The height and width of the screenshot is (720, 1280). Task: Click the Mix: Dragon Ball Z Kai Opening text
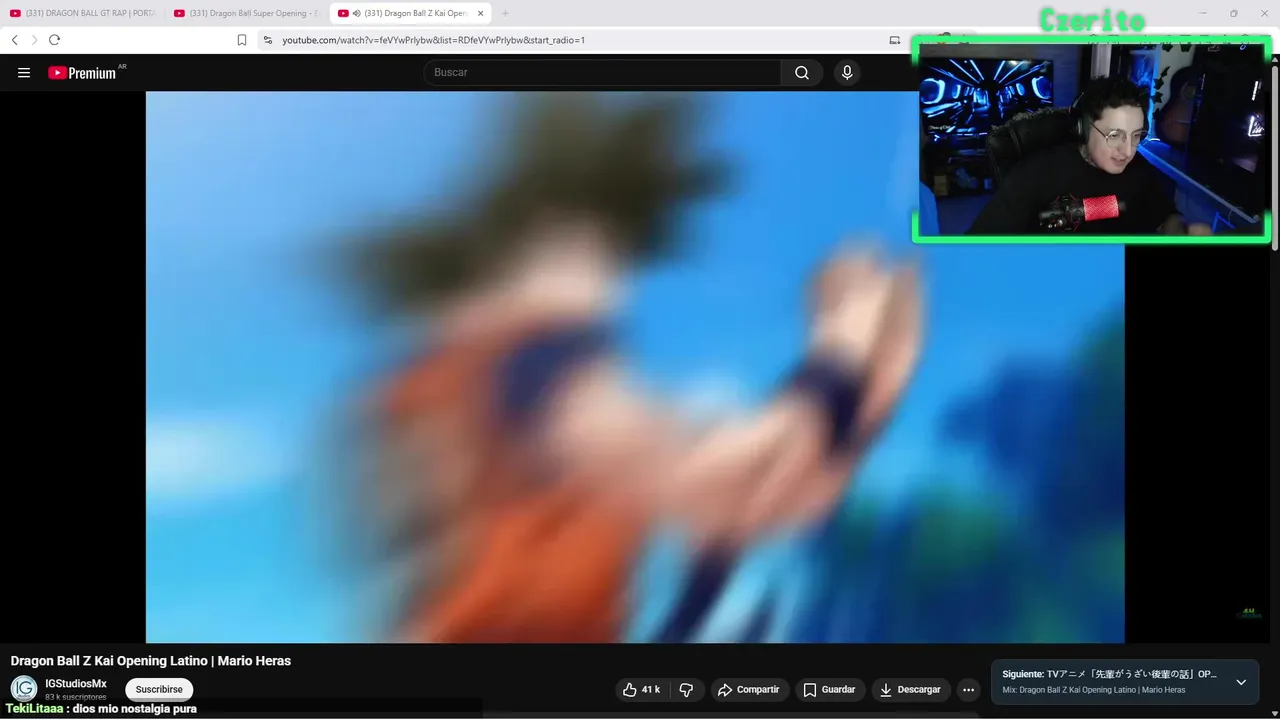1094,690
